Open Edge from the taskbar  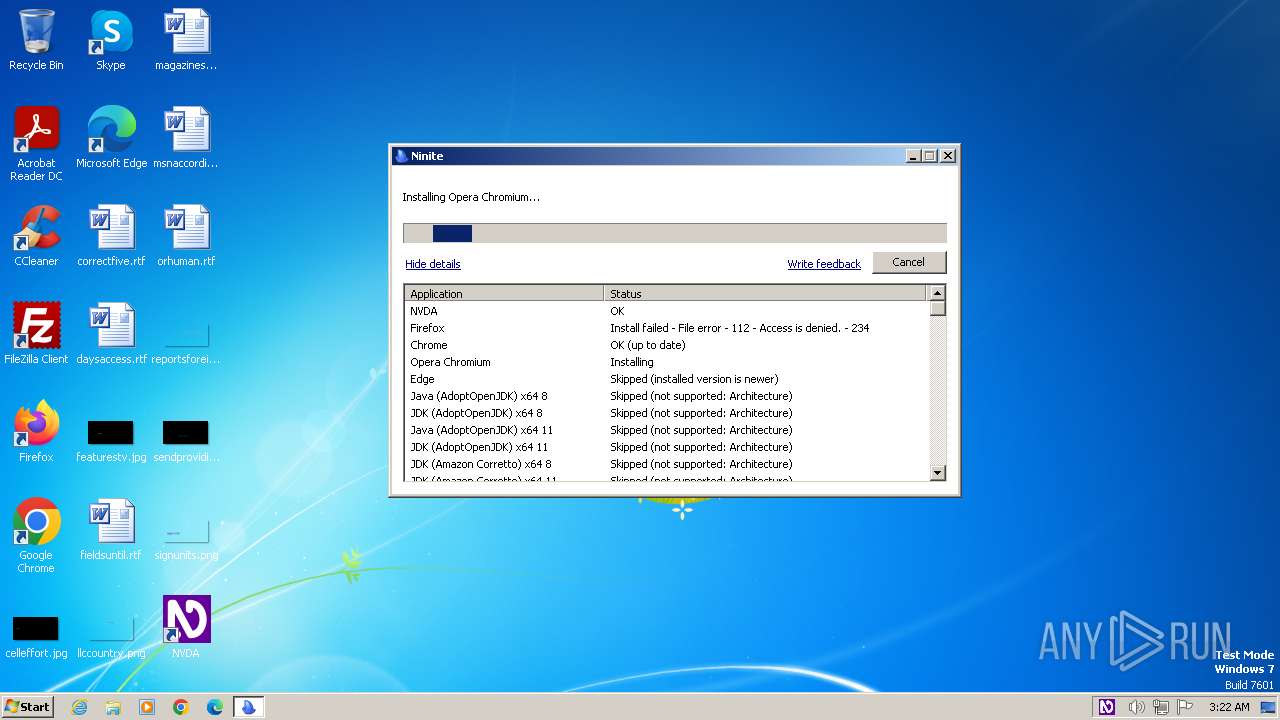(x=215, y=707)
